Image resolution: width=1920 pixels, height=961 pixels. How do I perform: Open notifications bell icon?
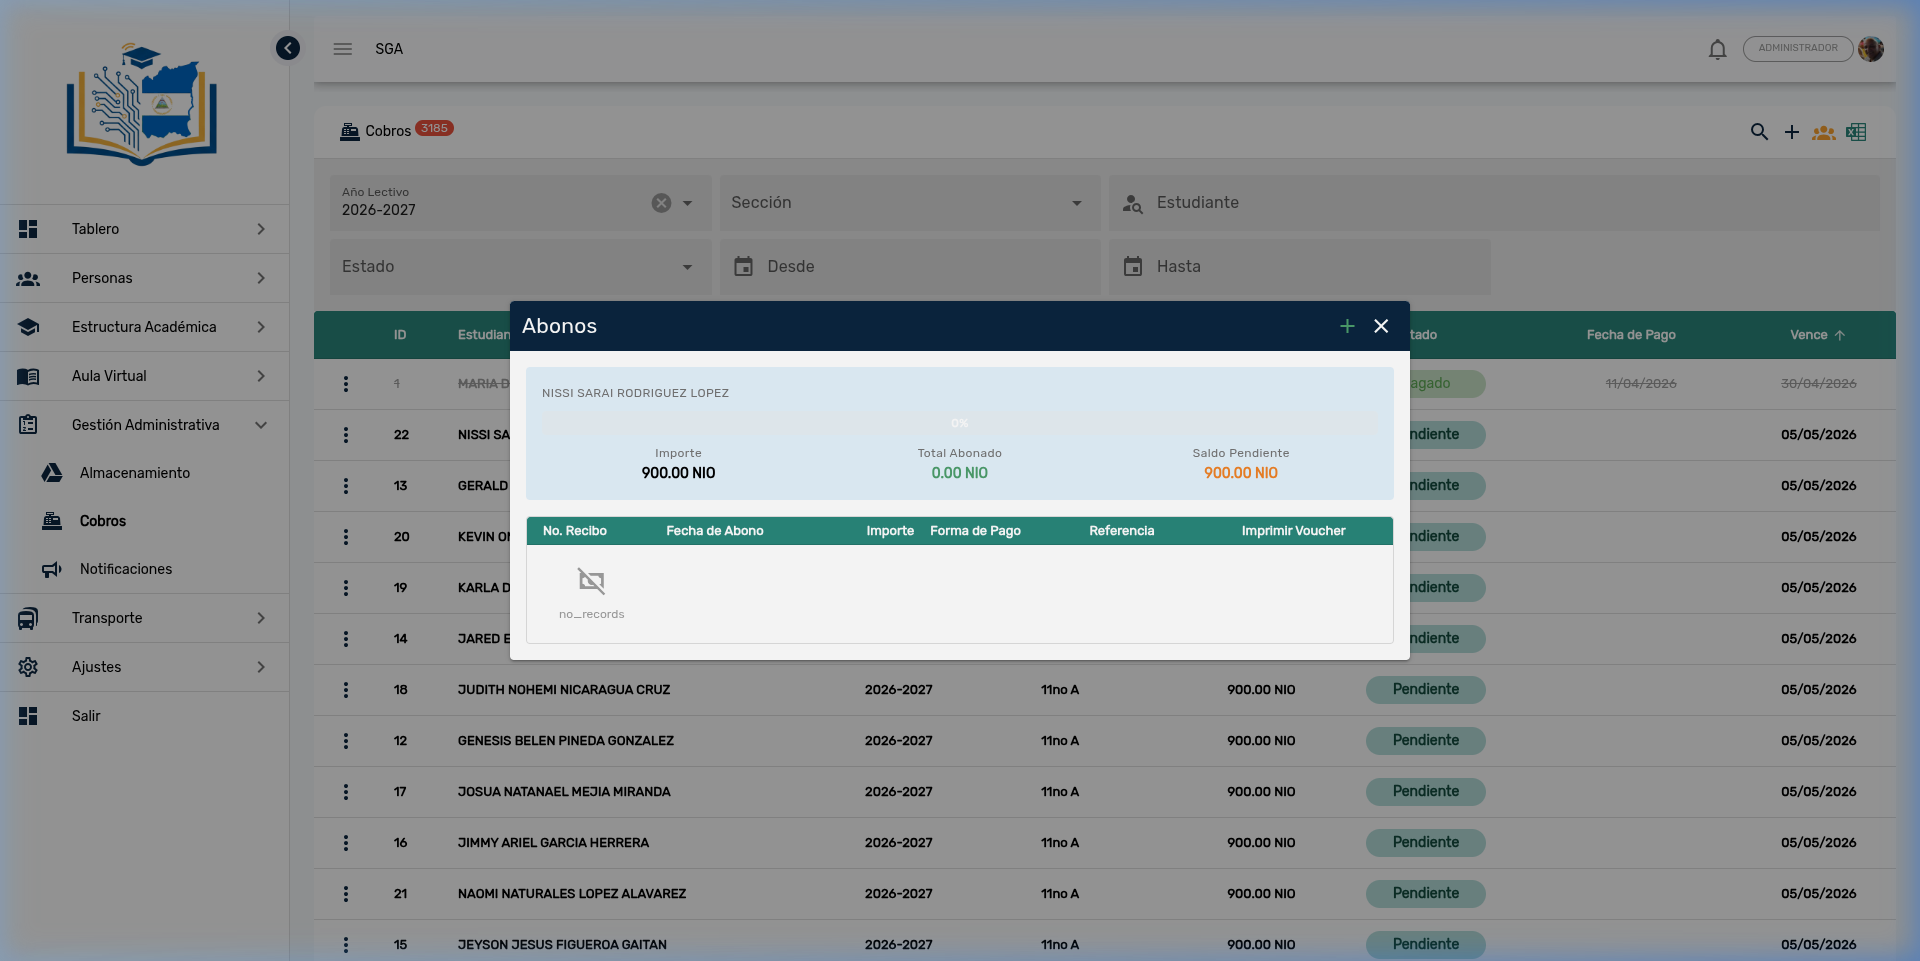[1717, 49]
